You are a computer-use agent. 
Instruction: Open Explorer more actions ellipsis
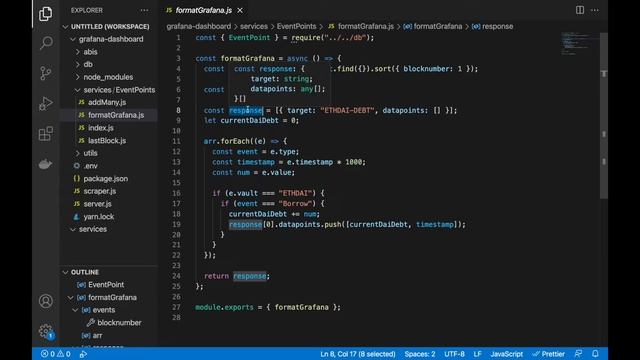tap(144, 10)
